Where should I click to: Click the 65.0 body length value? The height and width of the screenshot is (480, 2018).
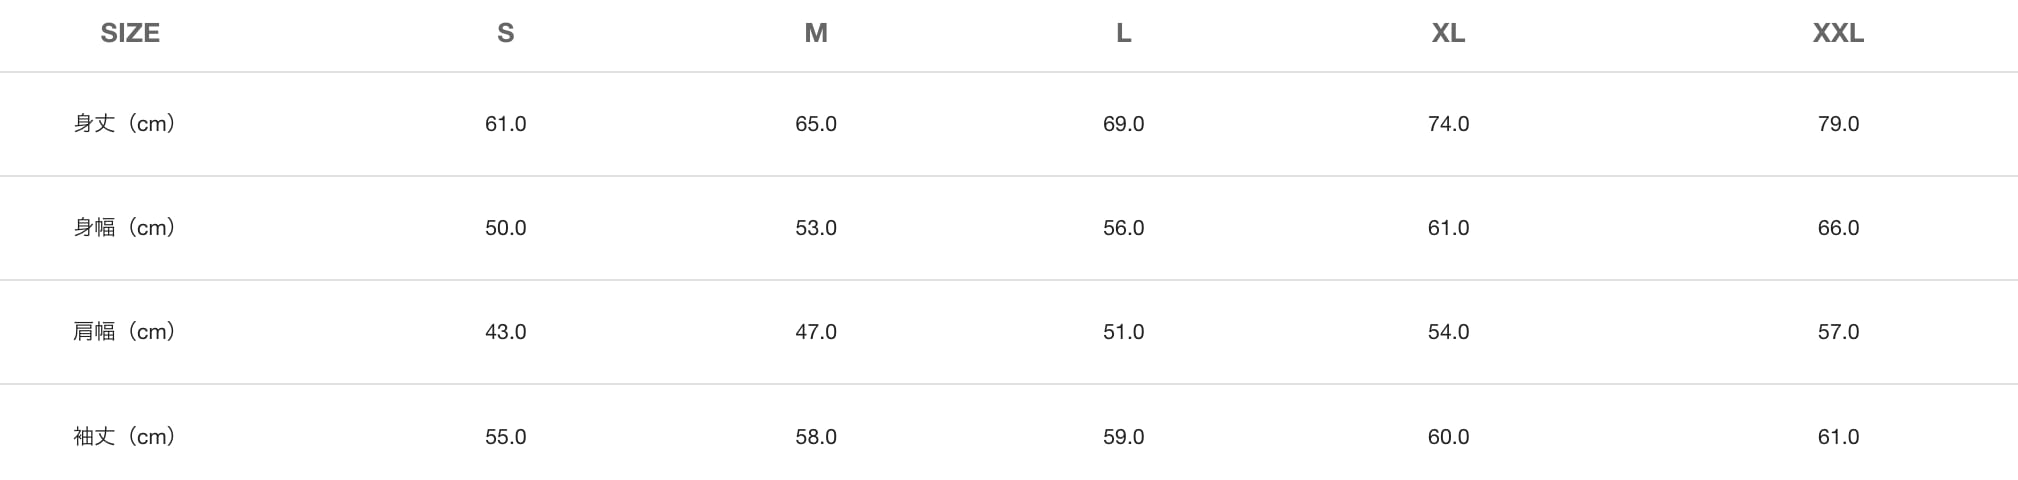pos(816,124)
